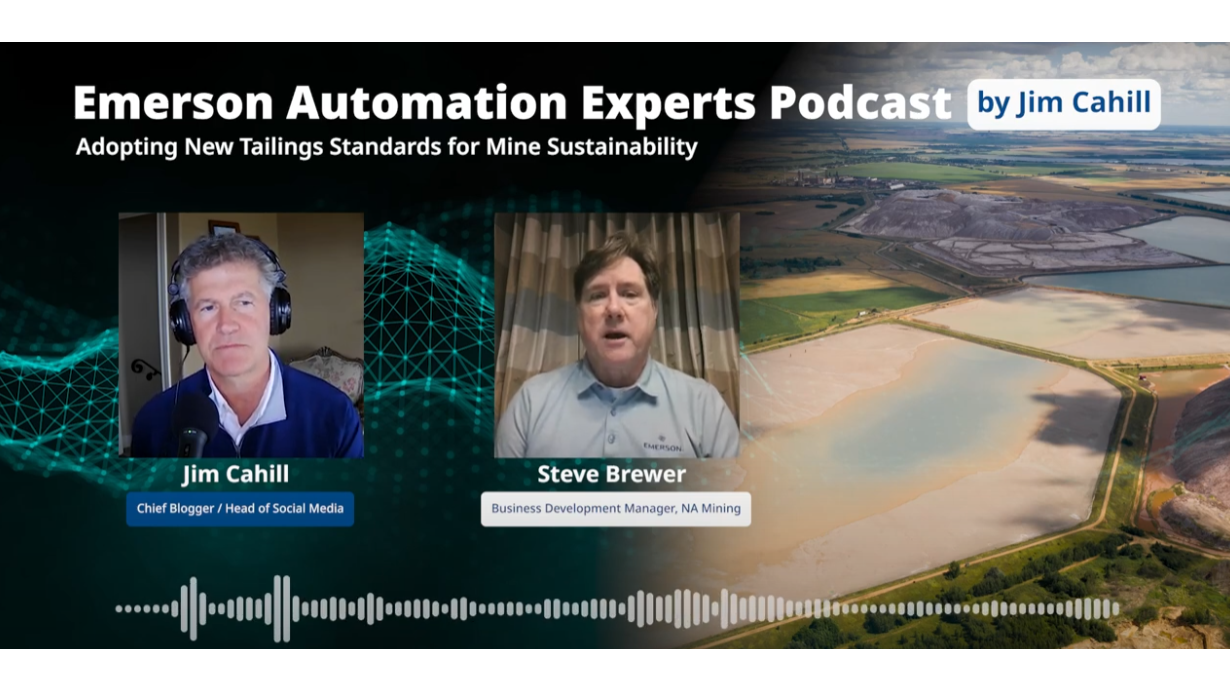Viewport: 1230px width, 692px height.
Task: Click the audio waveform bar
Action: pos(617,608)
